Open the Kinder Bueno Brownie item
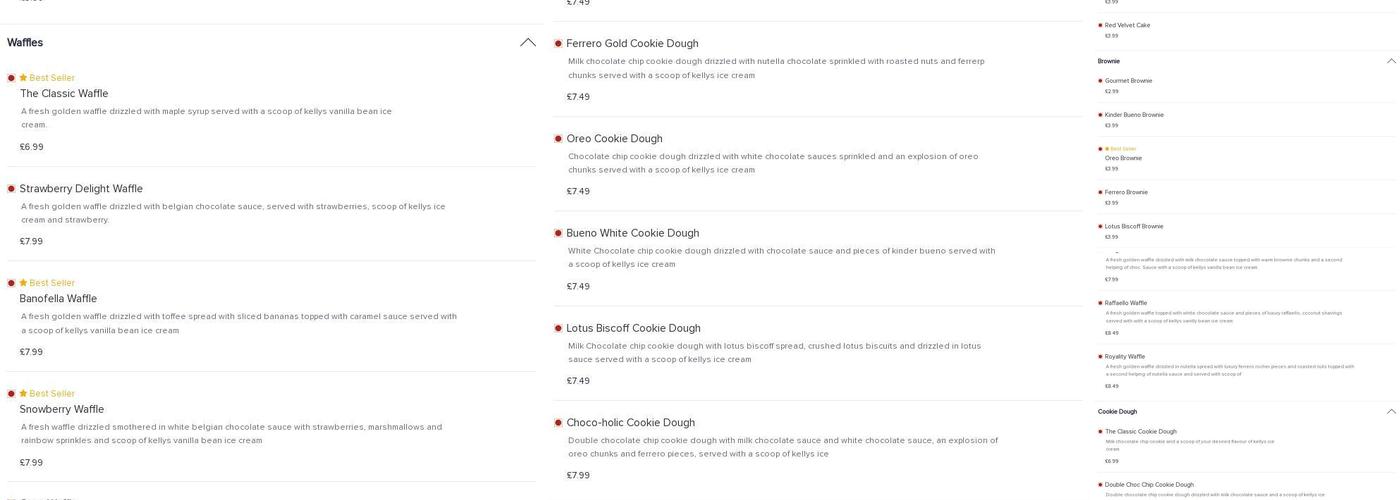 (x=1134, y=115)
